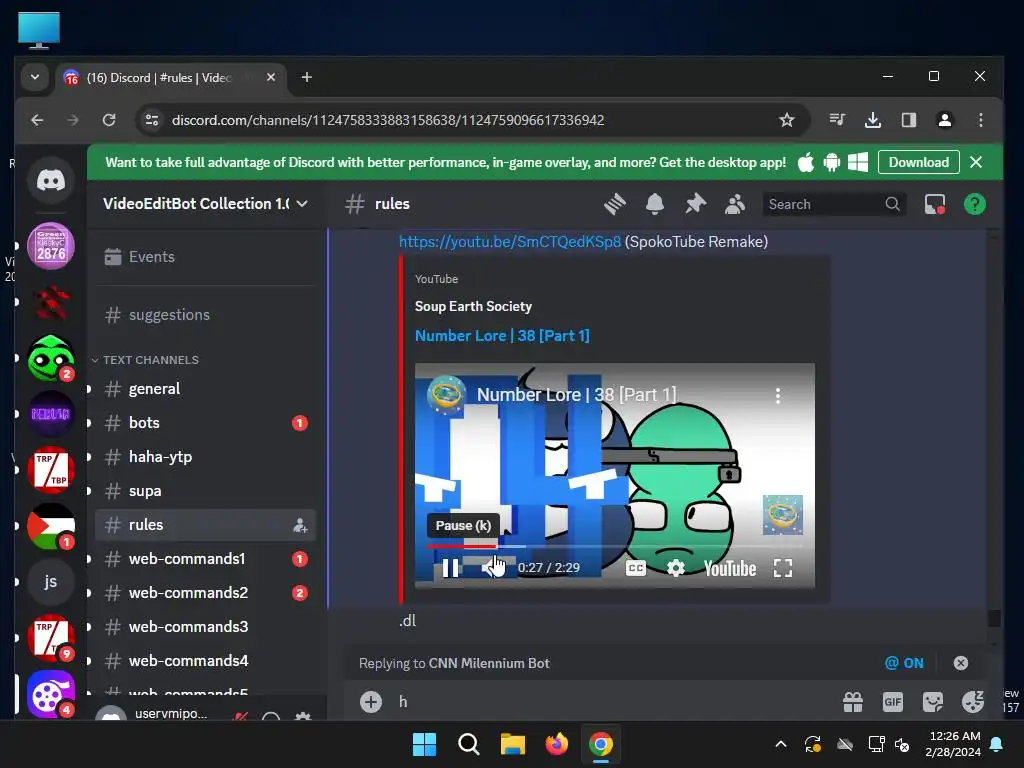Enter fullscreen on the video
Screen dimensions: 1024x768
point(782,568)
